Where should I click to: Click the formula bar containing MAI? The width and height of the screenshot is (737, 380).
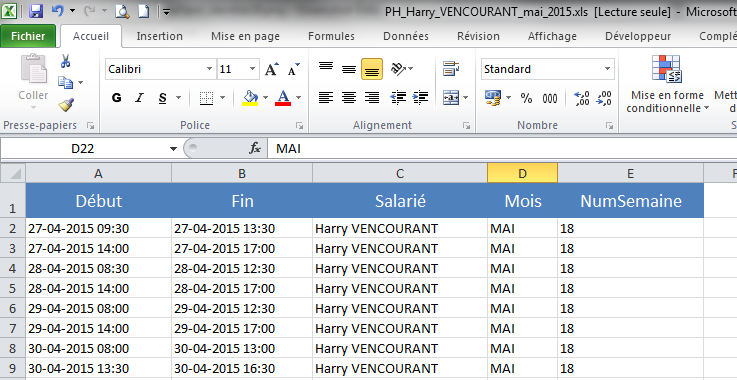coord(502,149)
